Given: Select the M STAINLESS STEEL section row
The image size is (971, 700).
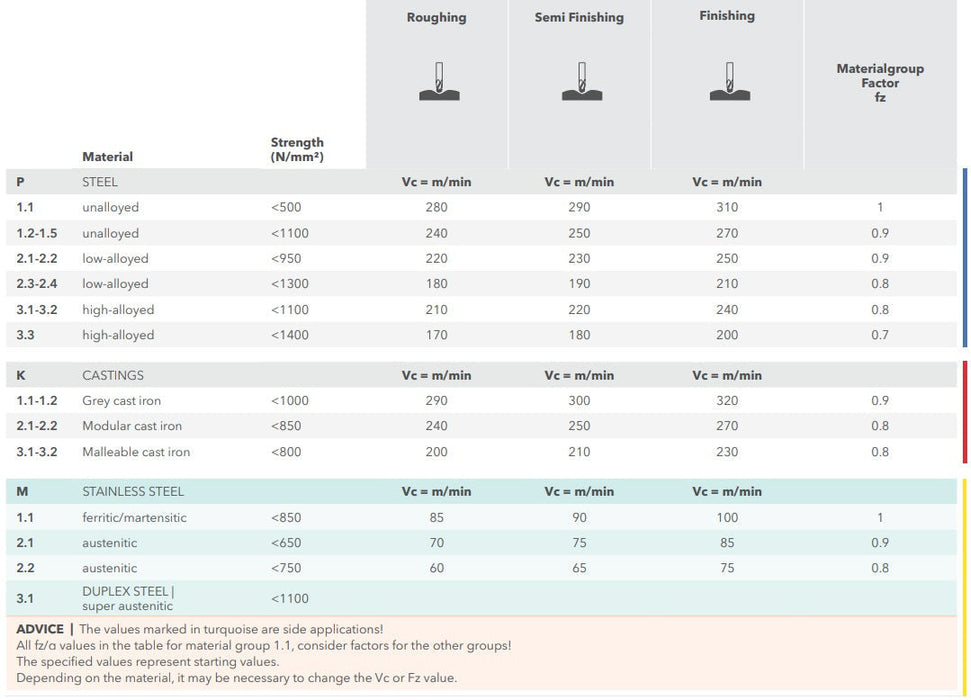Looking at the screenshot, I should [x=133, y=491].
